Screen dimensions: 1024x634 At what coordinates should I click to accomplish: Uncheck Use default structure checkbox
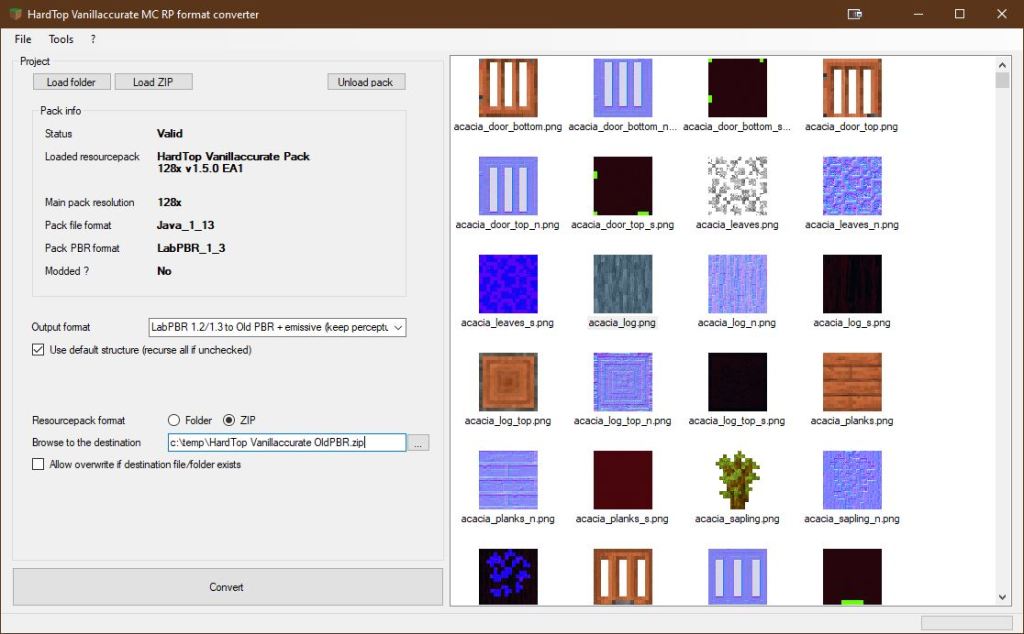coord(39,350)
